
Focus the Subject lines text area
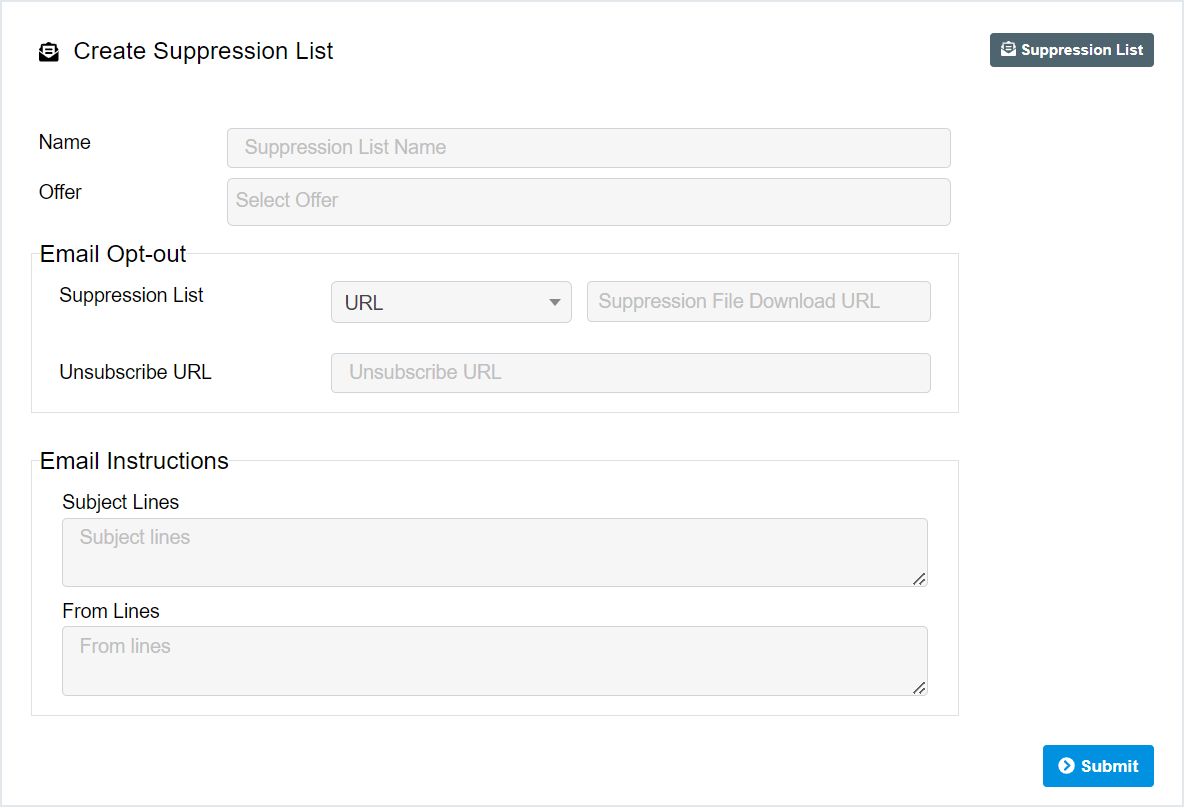[x=494, y=552]
